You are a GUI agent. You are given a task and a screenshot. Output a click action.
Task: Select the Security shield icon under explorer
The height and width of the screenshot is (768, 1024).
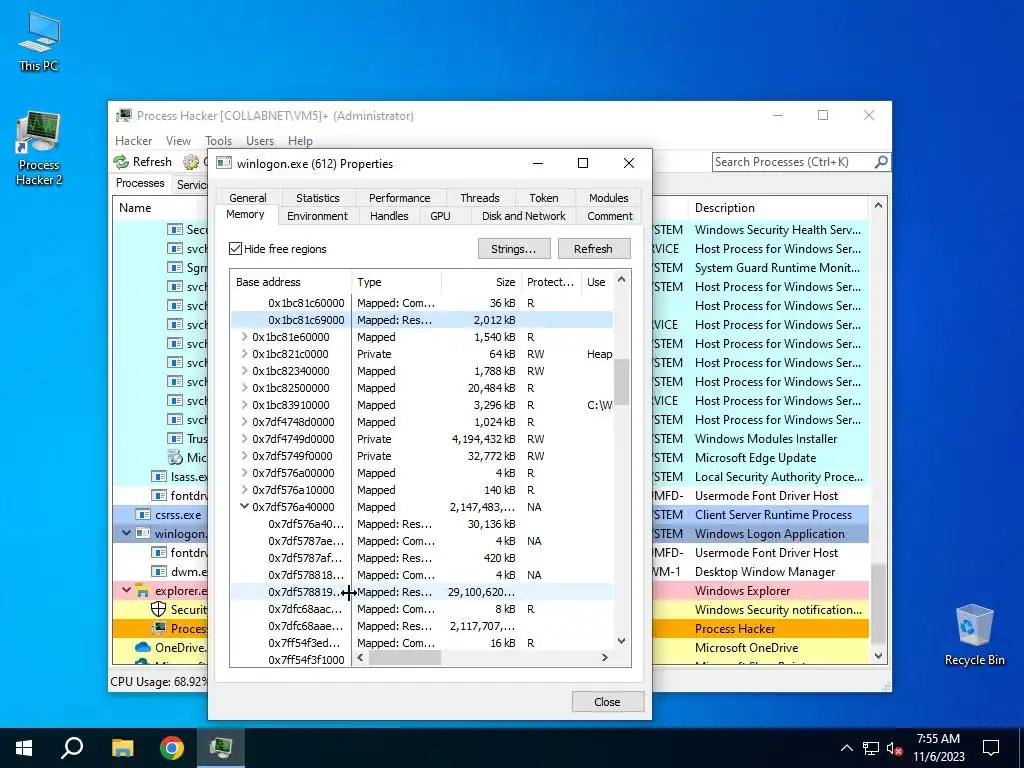pos(159,609)
